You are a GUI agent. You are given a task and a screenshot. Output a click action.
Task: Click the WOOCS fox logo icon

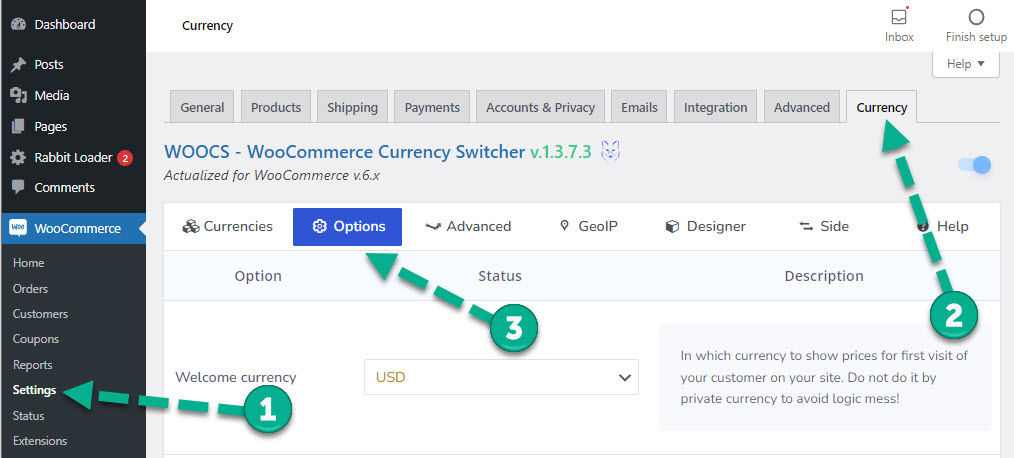point(609,151)
